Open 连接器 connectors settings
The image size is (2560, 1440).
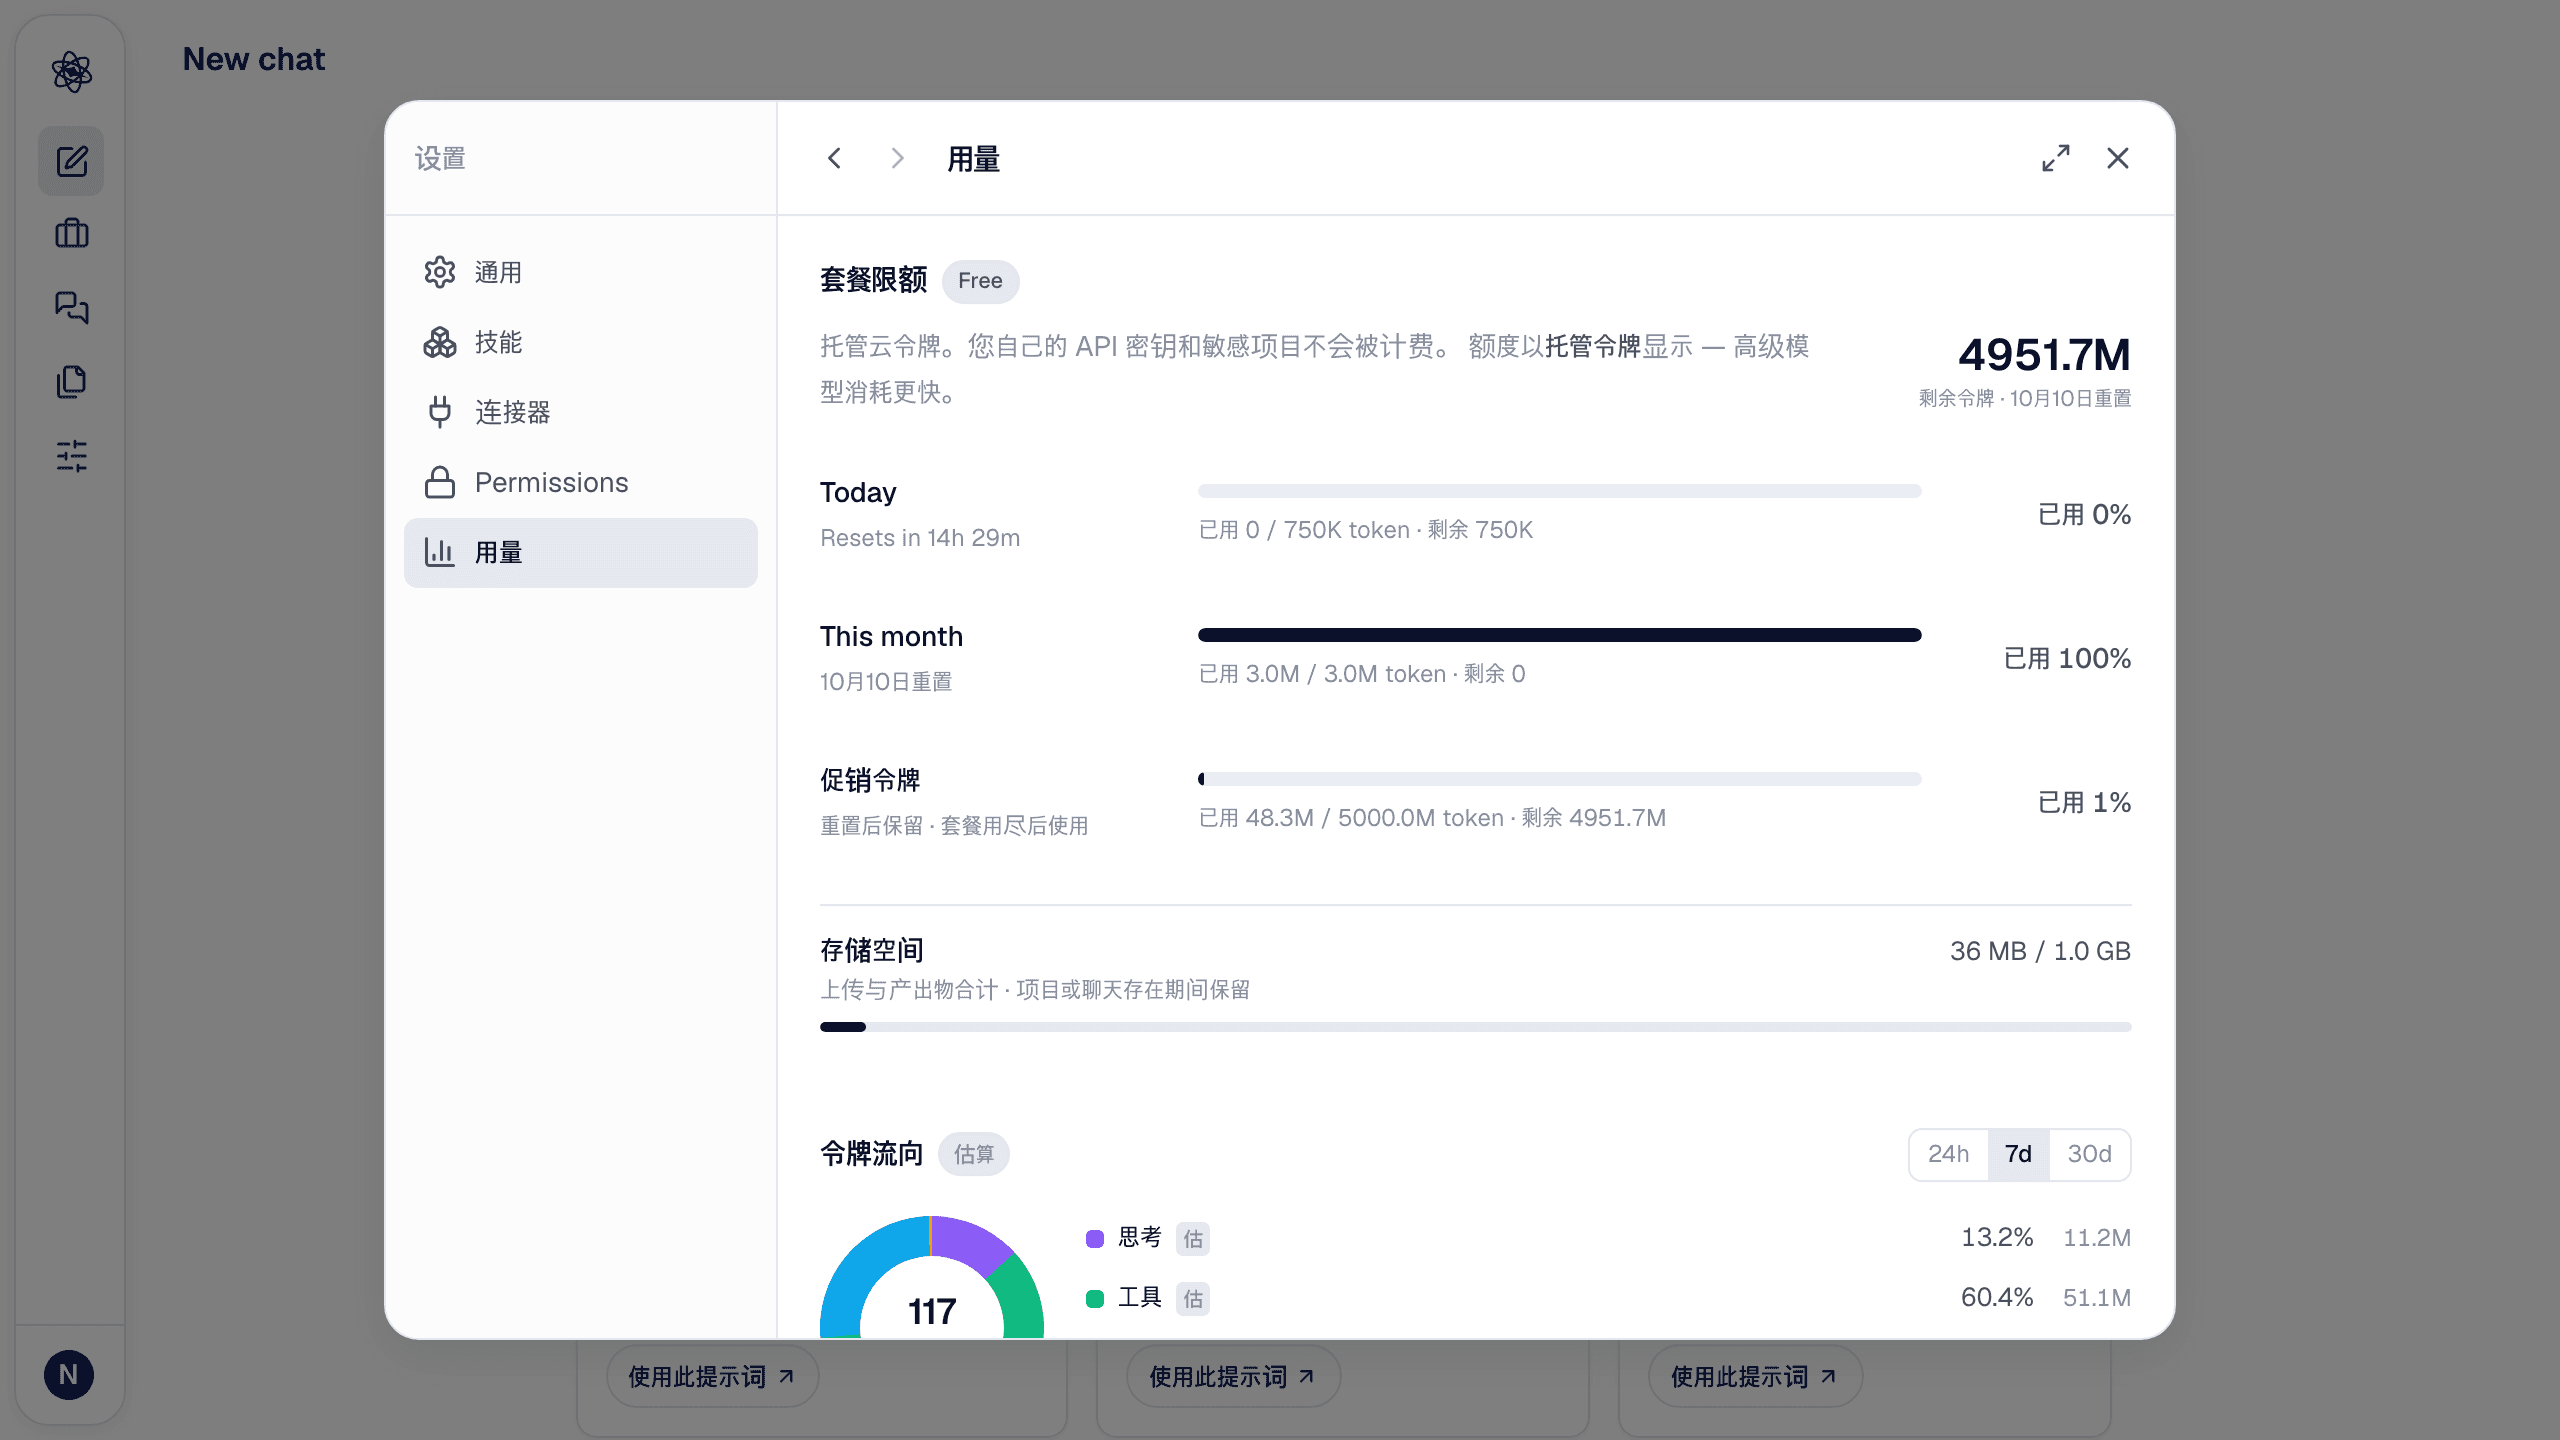click(x=581, y=412)
